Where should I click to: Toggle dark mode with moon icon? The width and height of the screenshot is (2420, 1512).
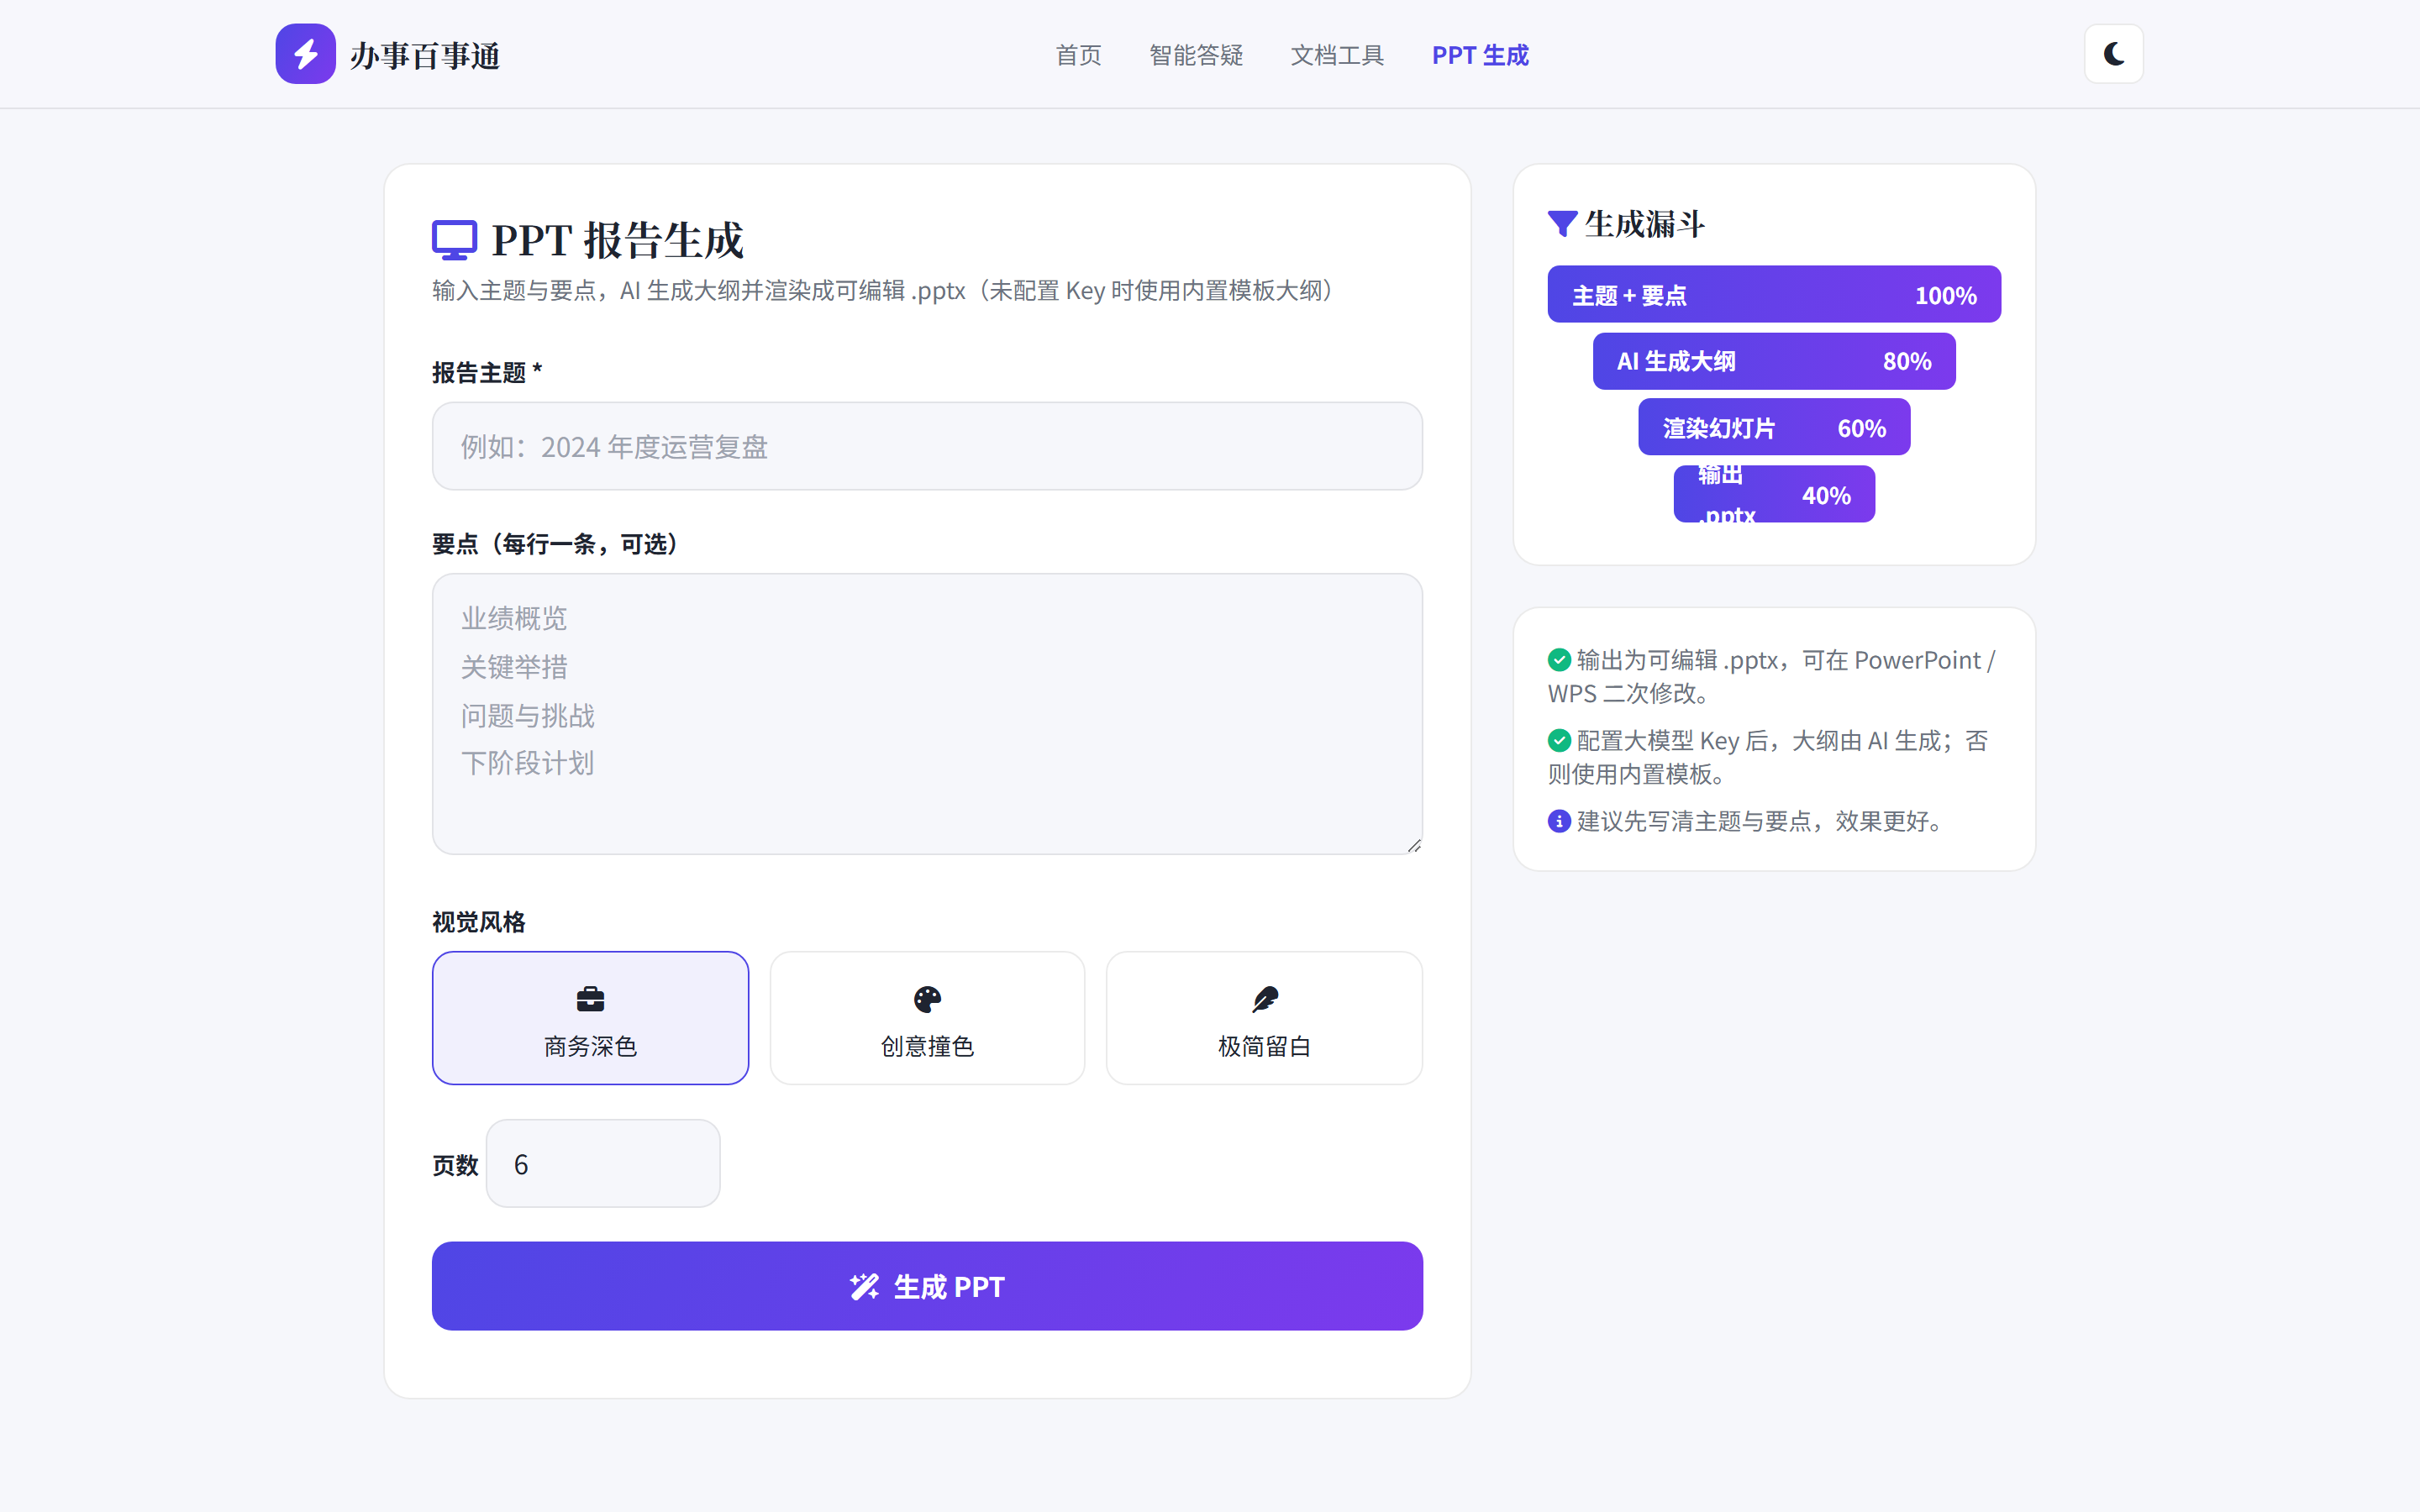(2113, 54)
